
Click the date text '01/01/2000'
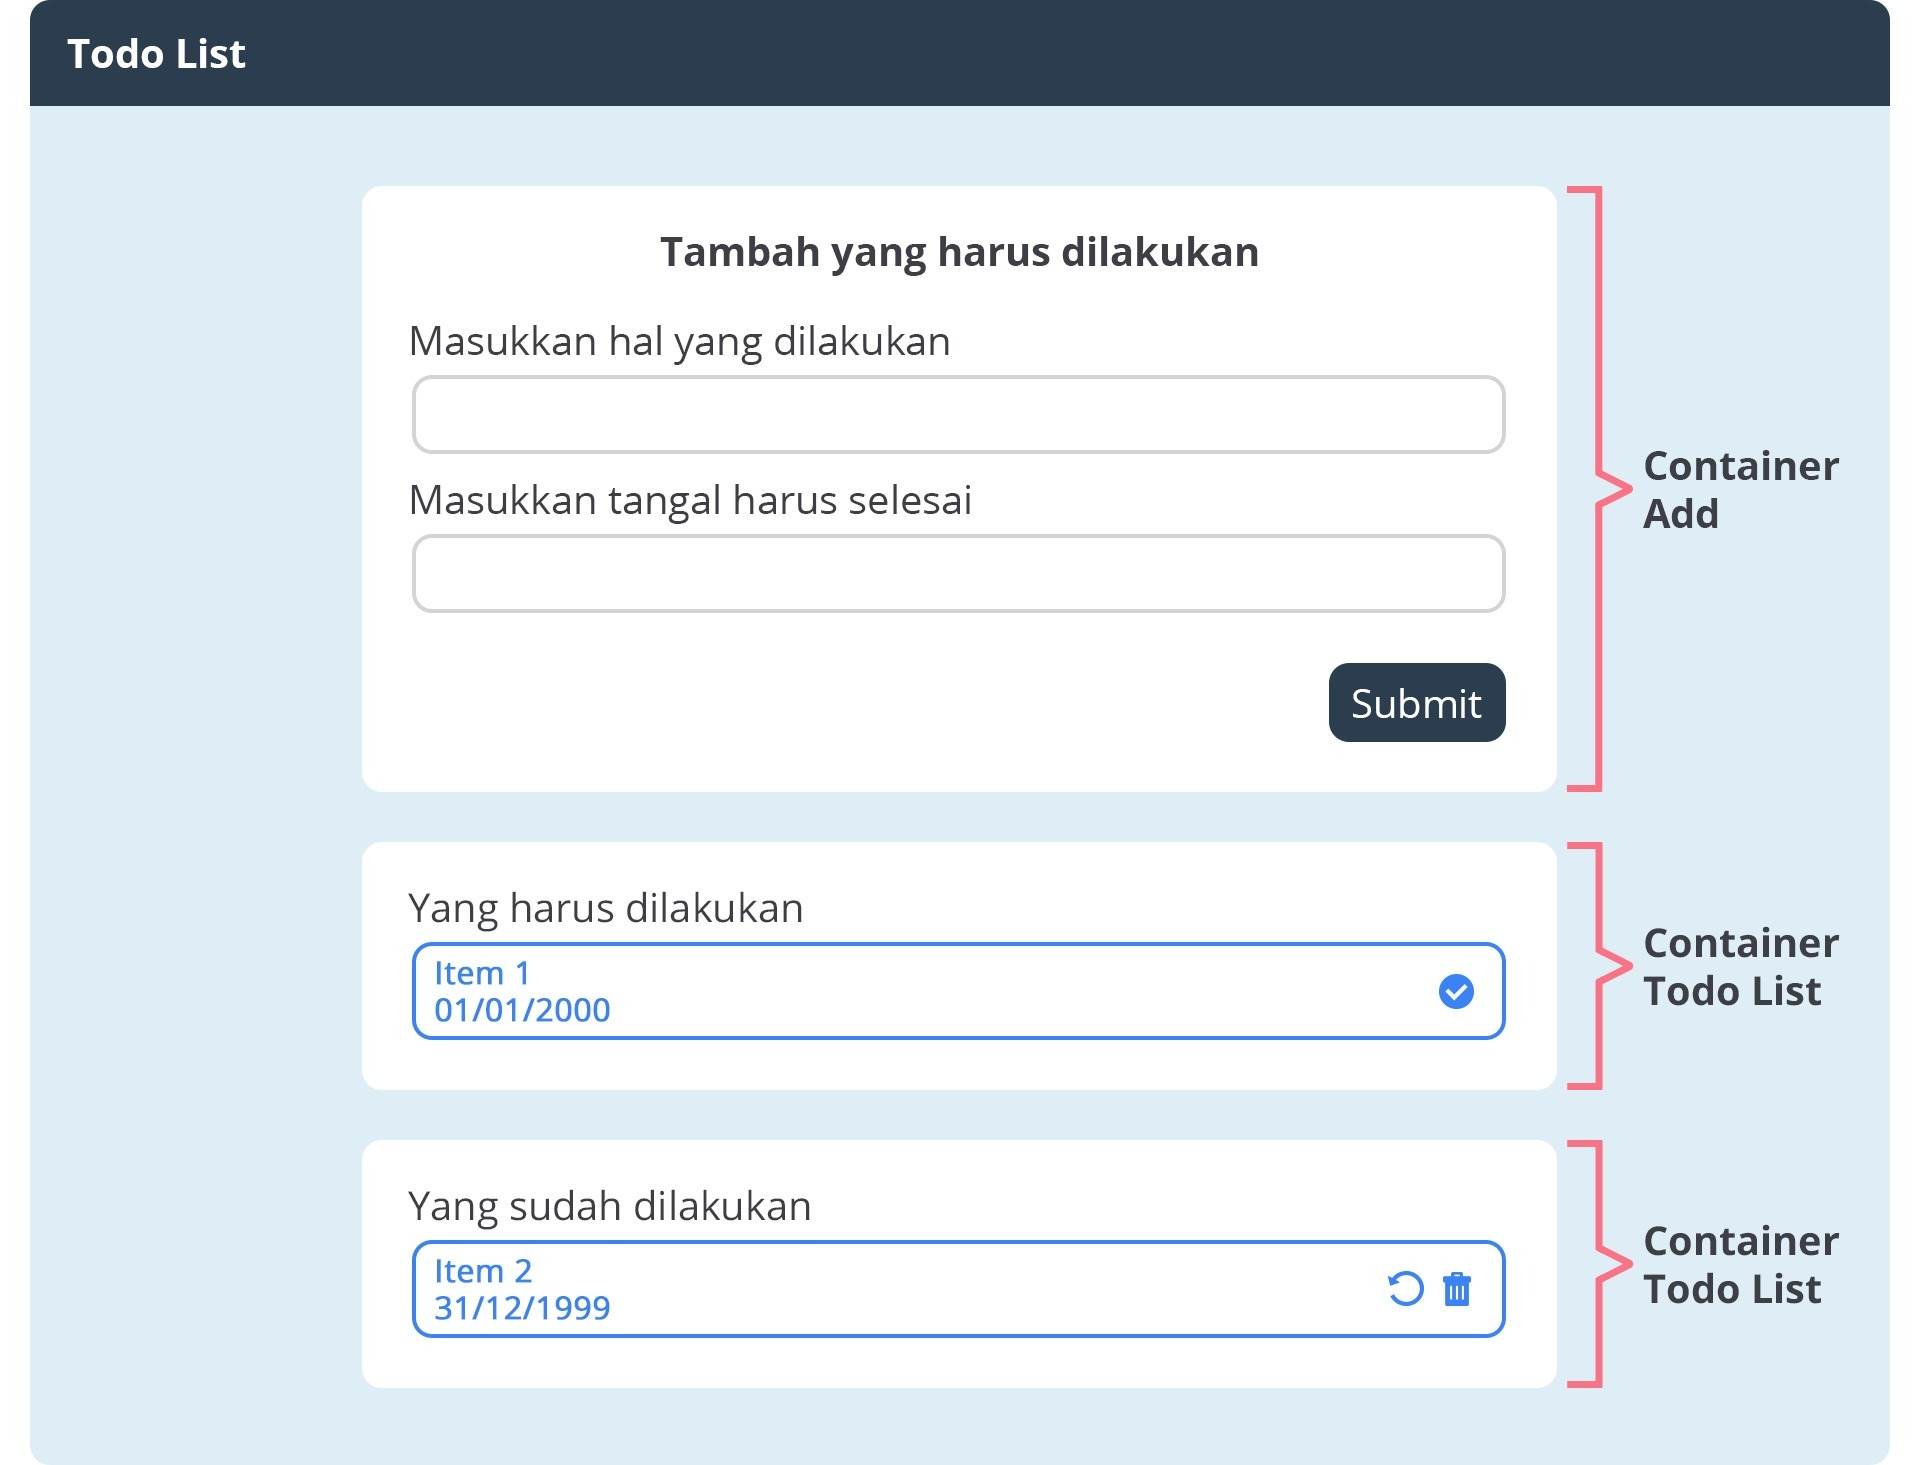[522, 1010]
